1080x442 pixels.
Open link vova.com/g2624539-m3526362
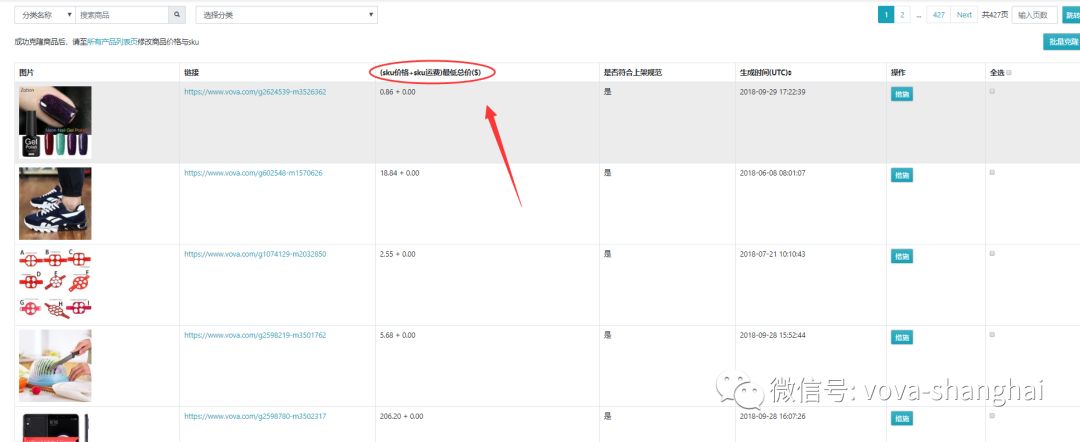[255, 92]
